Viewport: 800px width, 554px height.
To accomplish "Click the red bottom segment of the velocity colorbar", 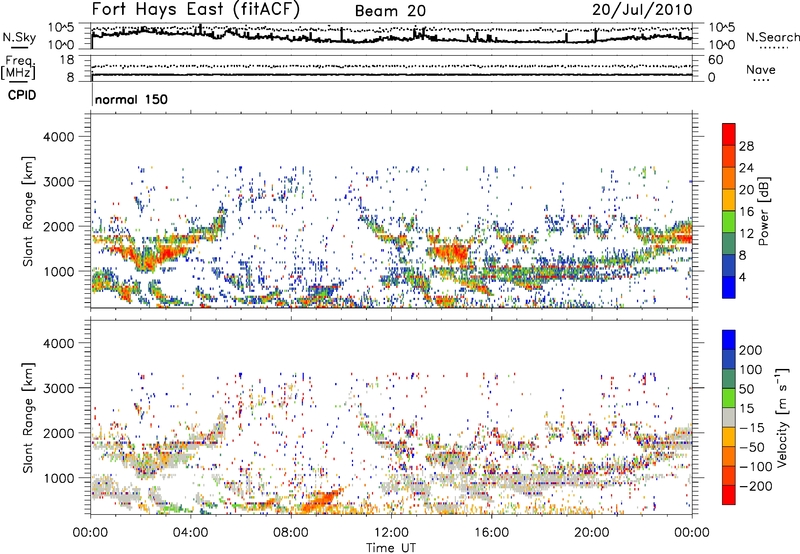I will click(x=729, y=495).
